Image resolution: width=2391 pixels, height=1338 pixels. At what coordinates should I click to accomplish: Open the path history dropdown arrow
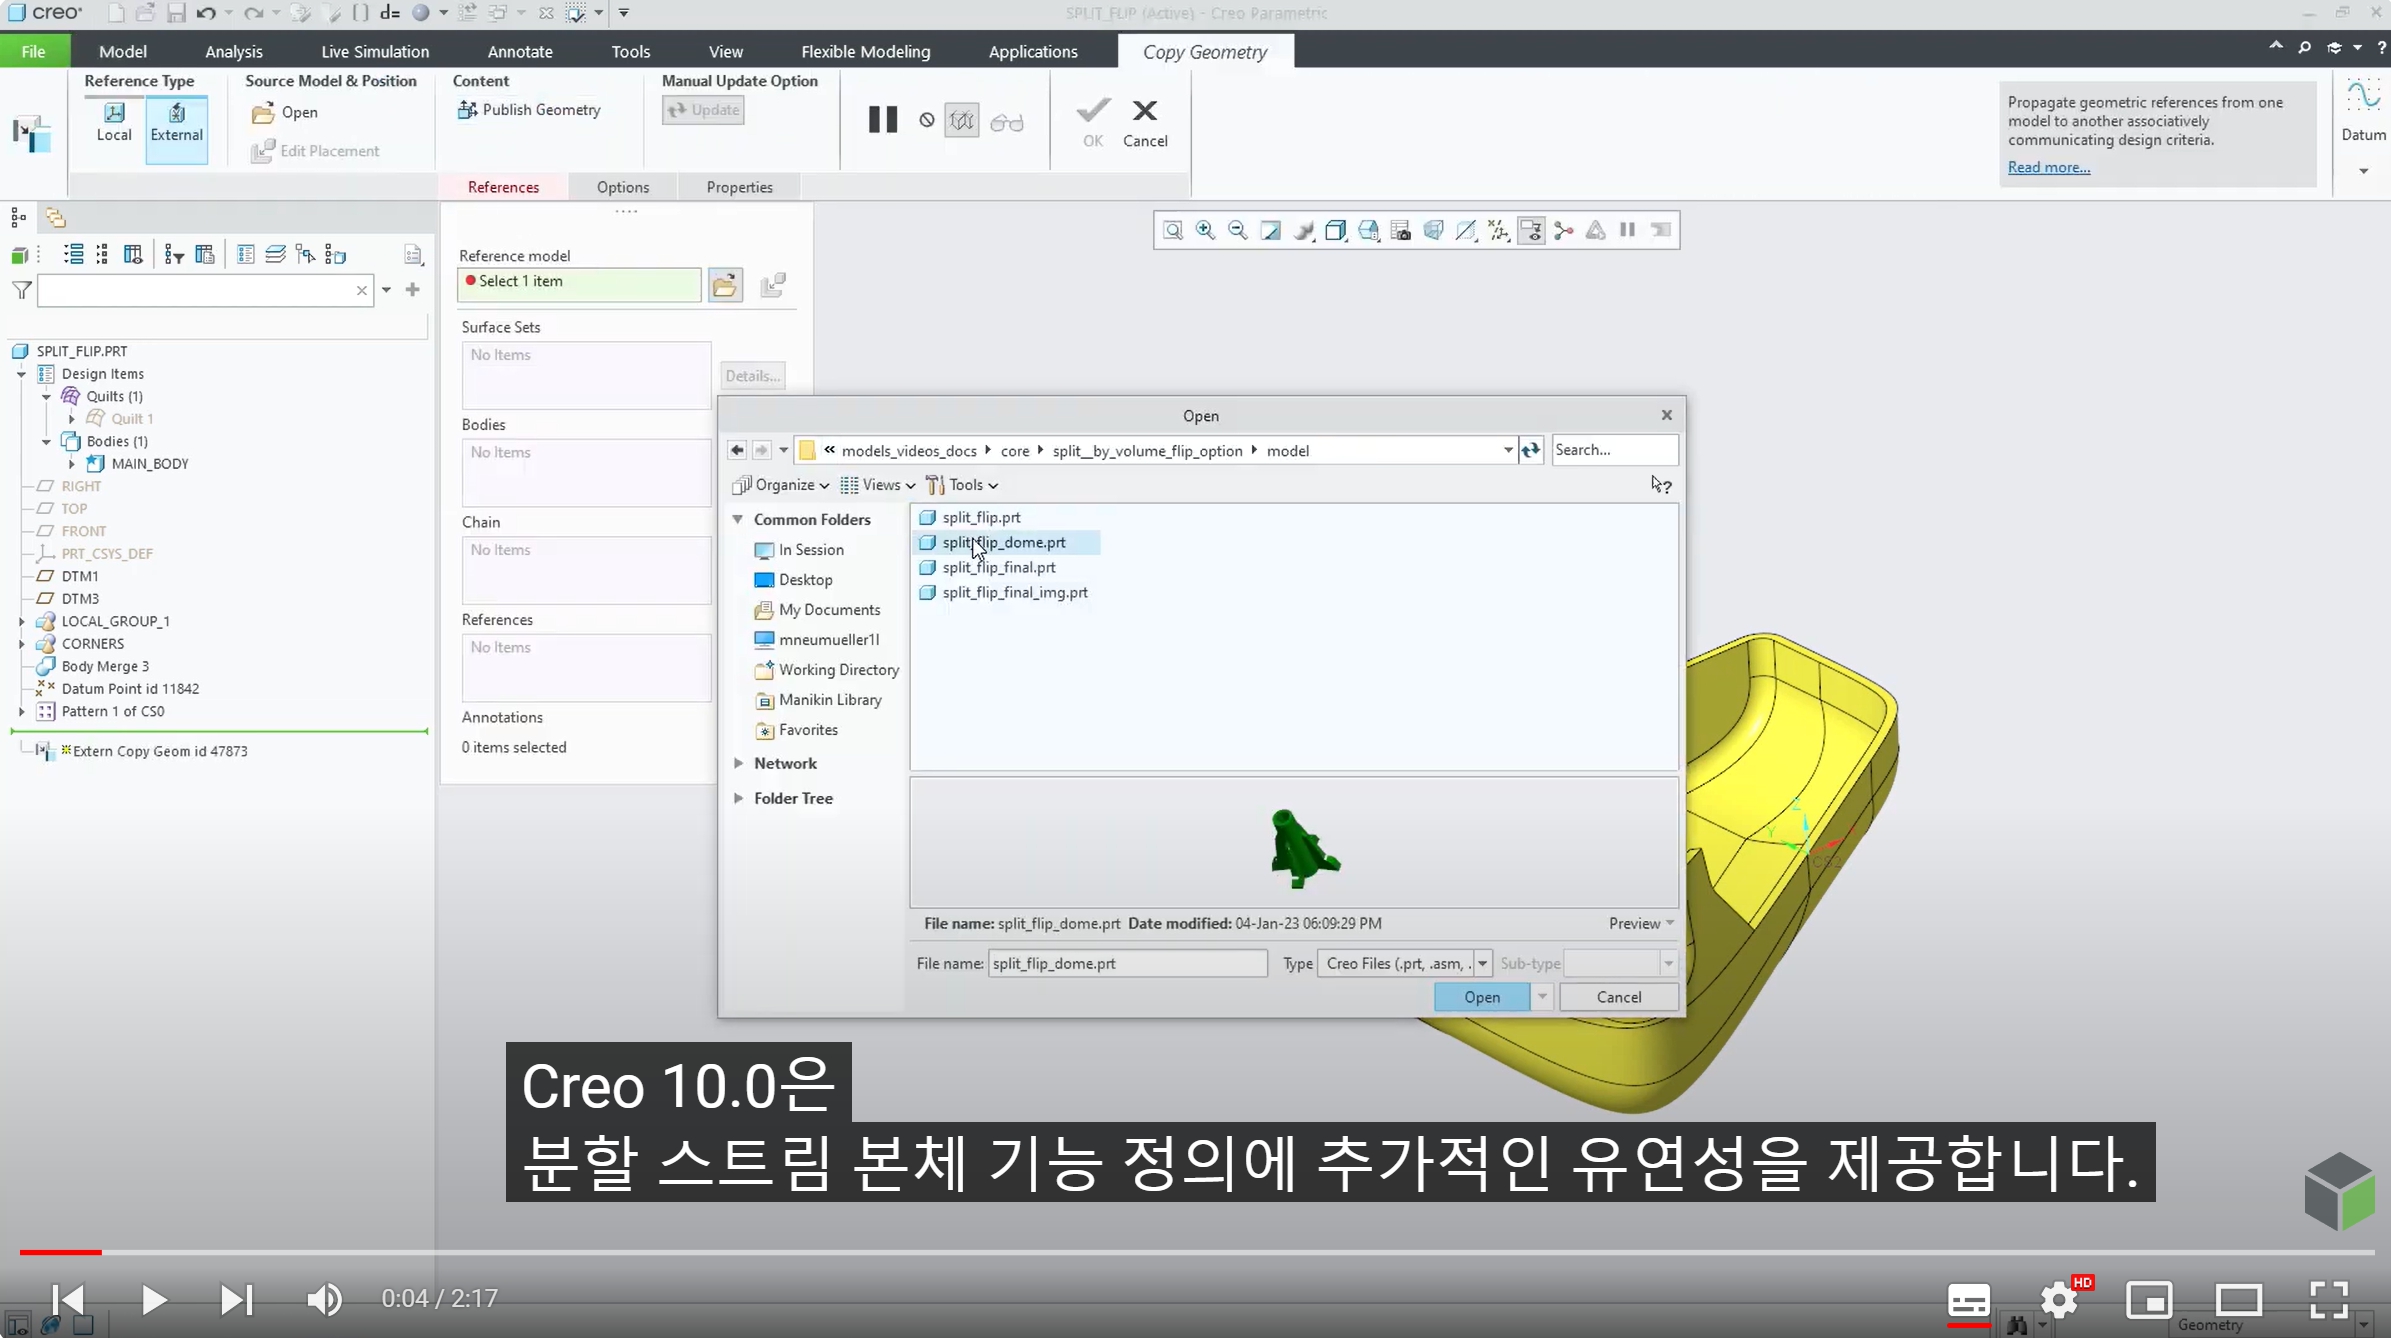1507,450
